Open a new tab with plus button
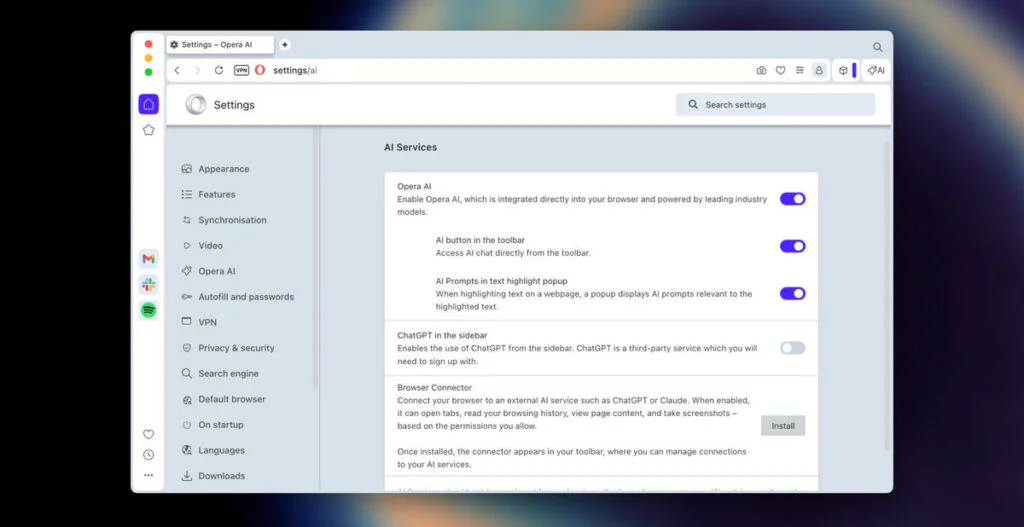This screenshot has width=1024, height=527. (x=285, y=44)
